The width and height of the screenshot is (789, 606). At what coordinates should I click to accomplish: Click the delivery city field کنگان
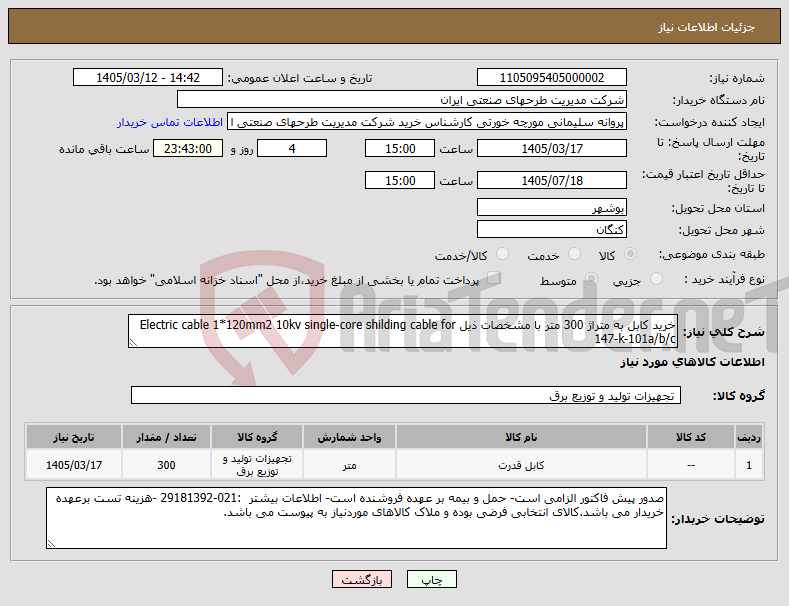[x=551, y=230]
